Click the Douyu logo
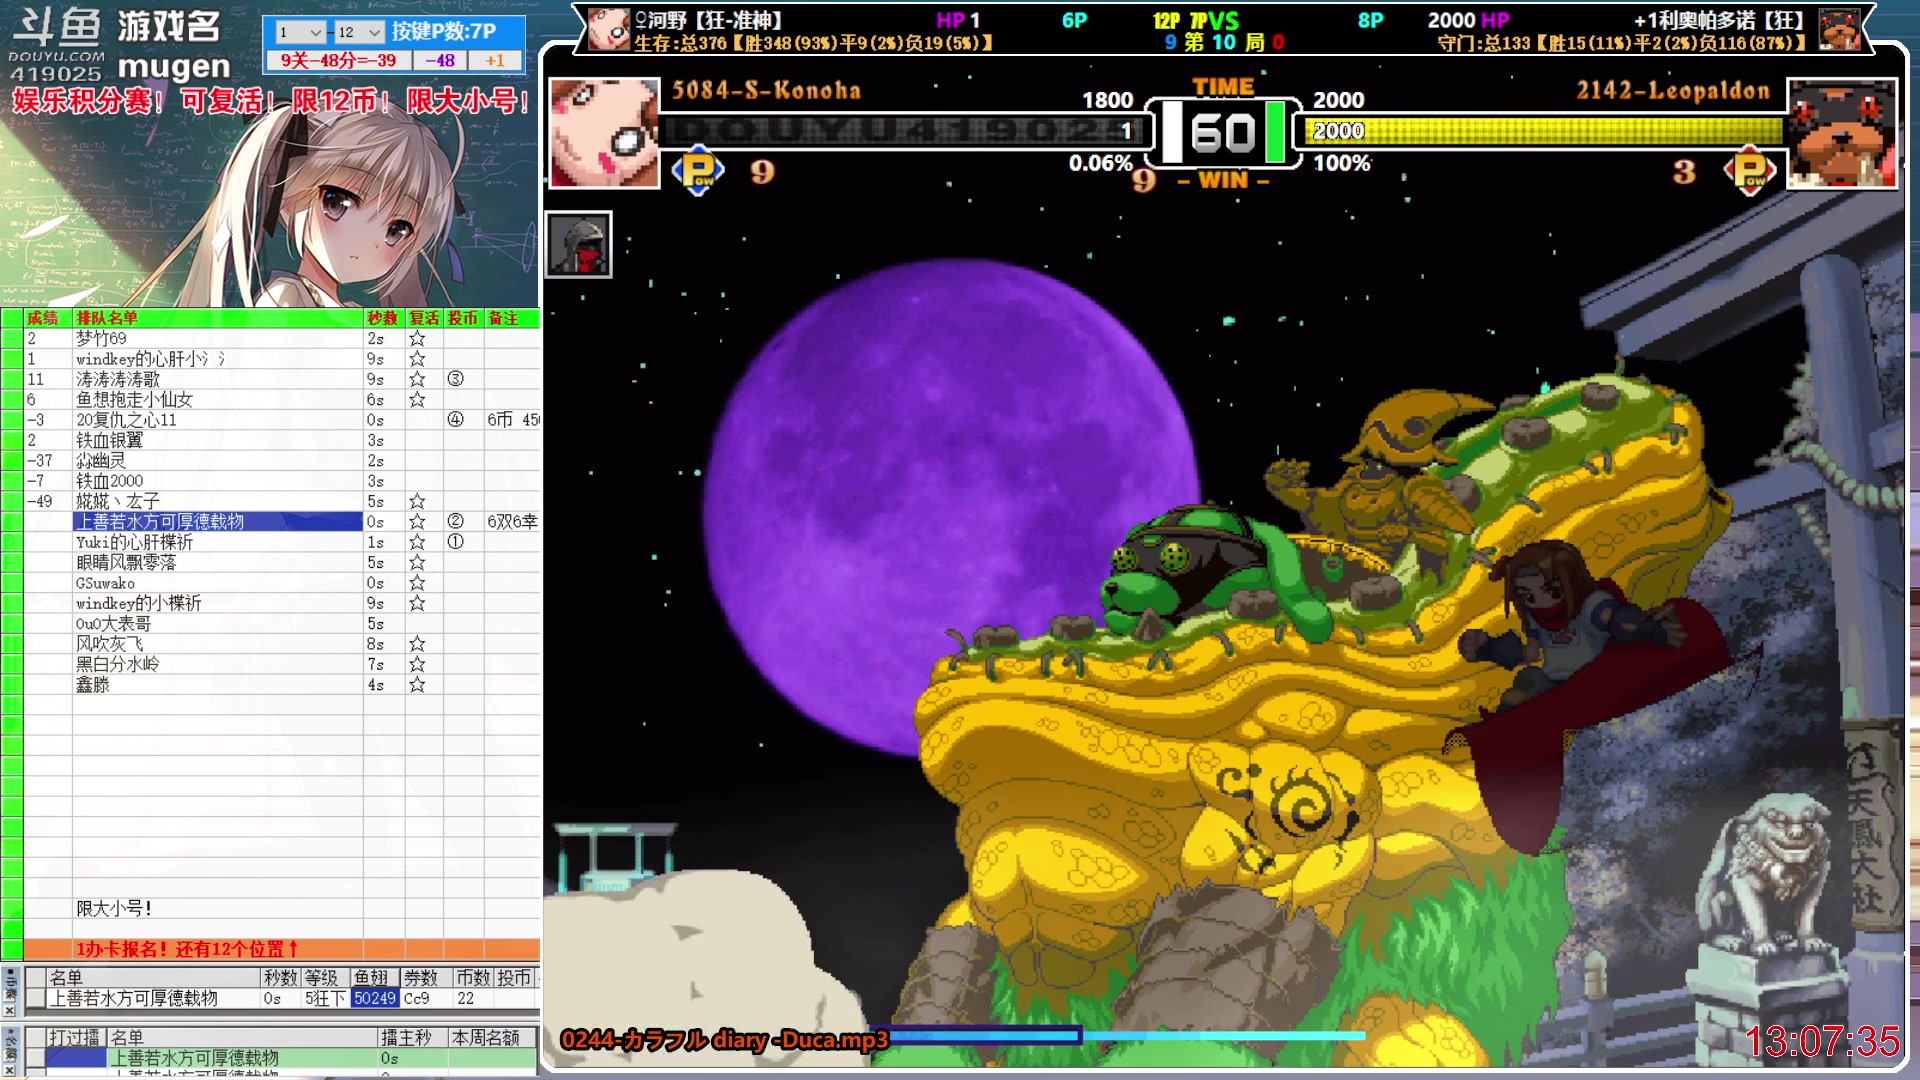 (56, 45)
